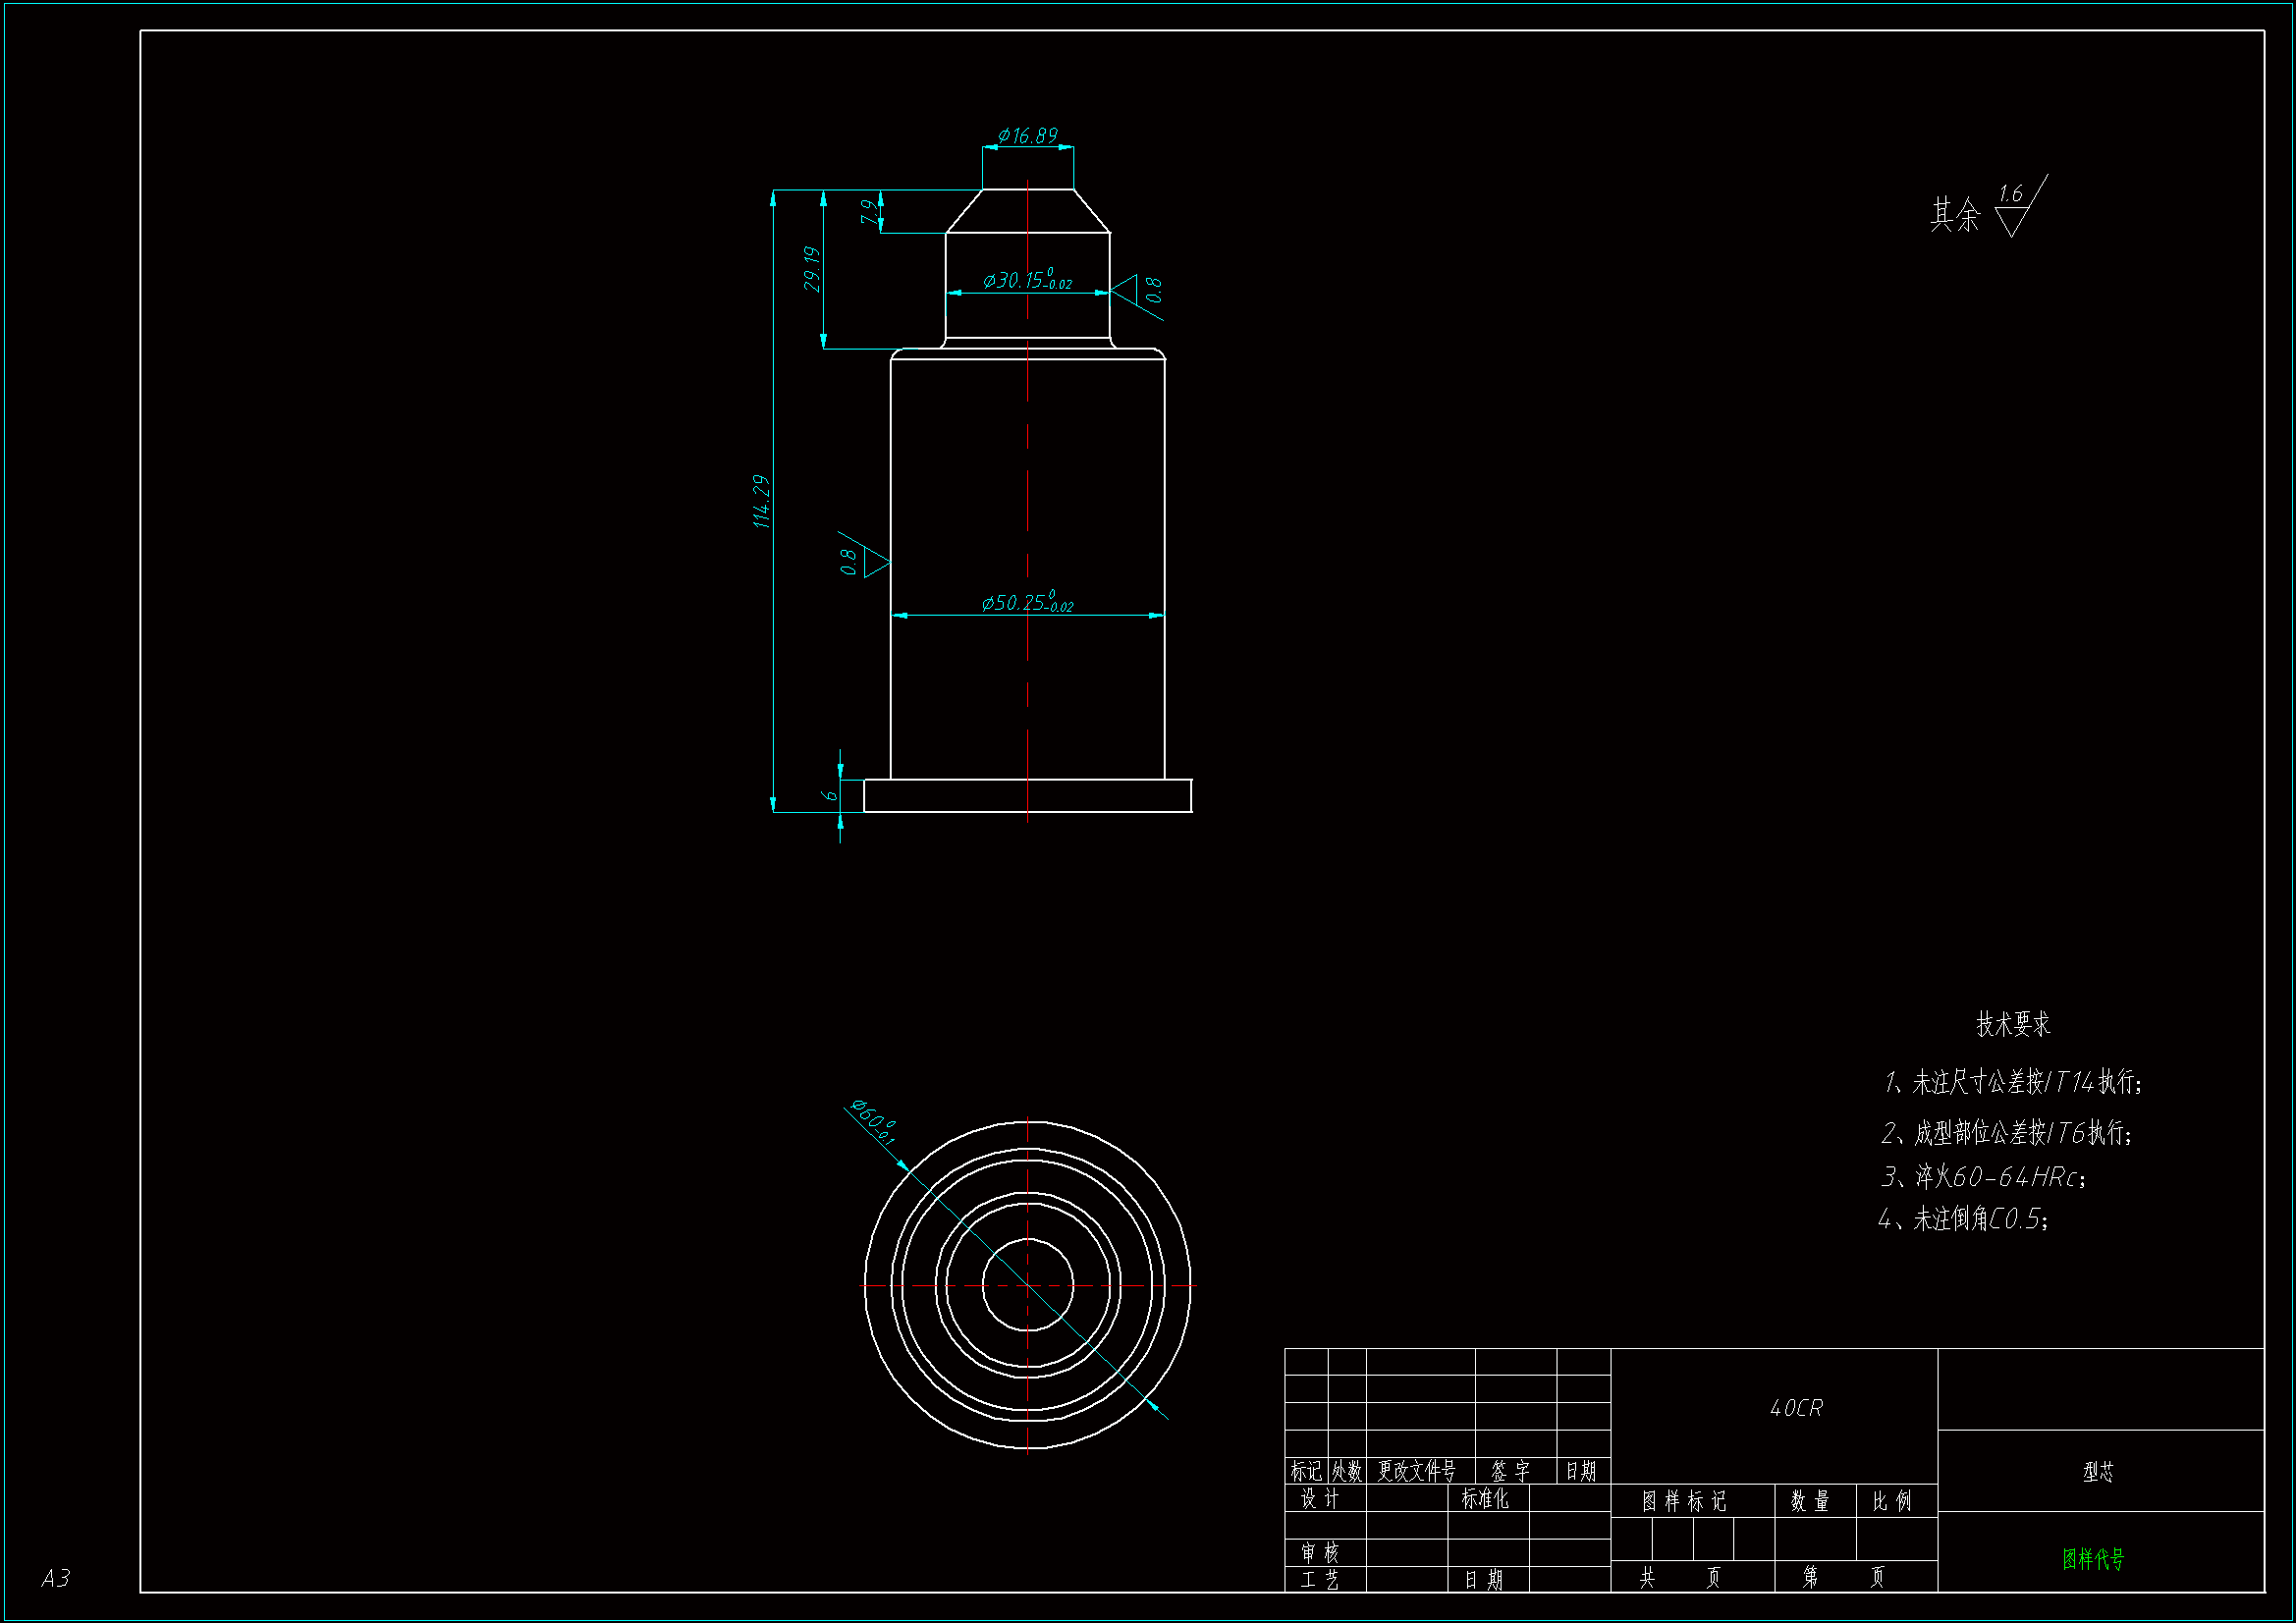Click the 114.29 overall height dimension
2296x1623 pixels.
coord(761,501)
